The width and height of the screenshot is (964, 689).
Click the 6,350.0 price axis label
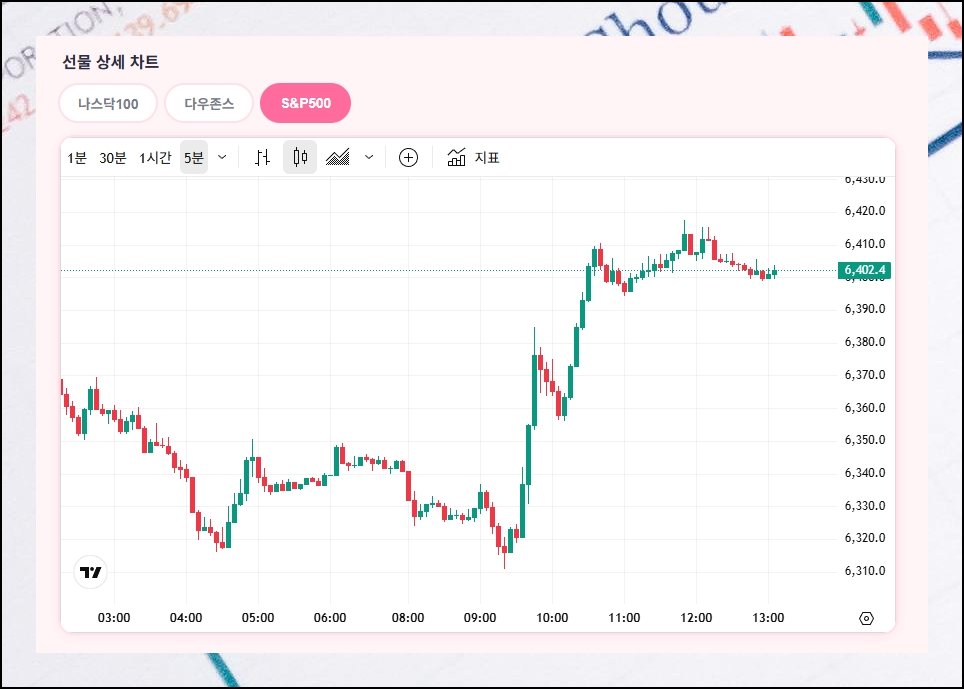click(x=865, y=440)
